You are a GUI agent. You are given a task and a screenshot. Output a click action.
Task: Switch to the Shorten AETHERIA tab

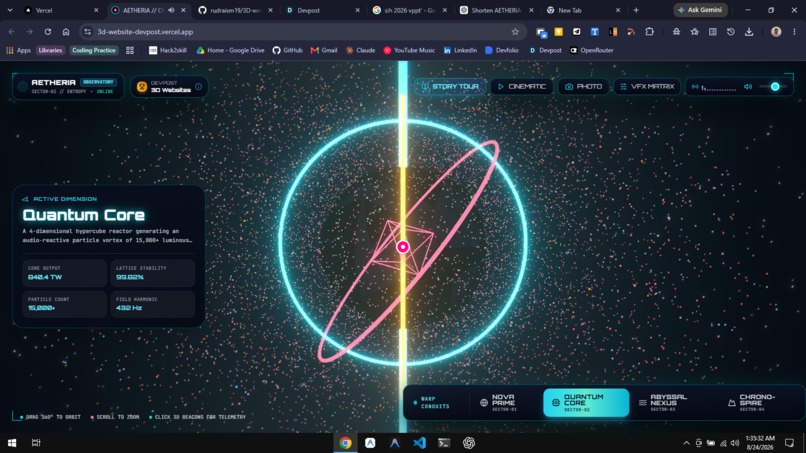(497, 10)
